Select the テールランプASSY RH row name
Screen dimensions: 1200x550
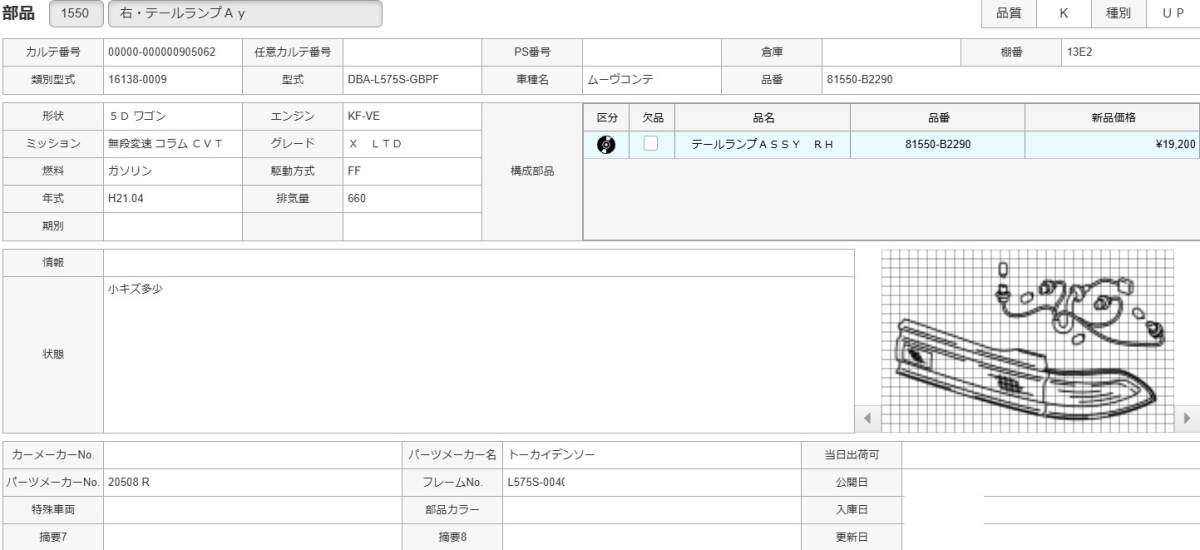(763, 144)
